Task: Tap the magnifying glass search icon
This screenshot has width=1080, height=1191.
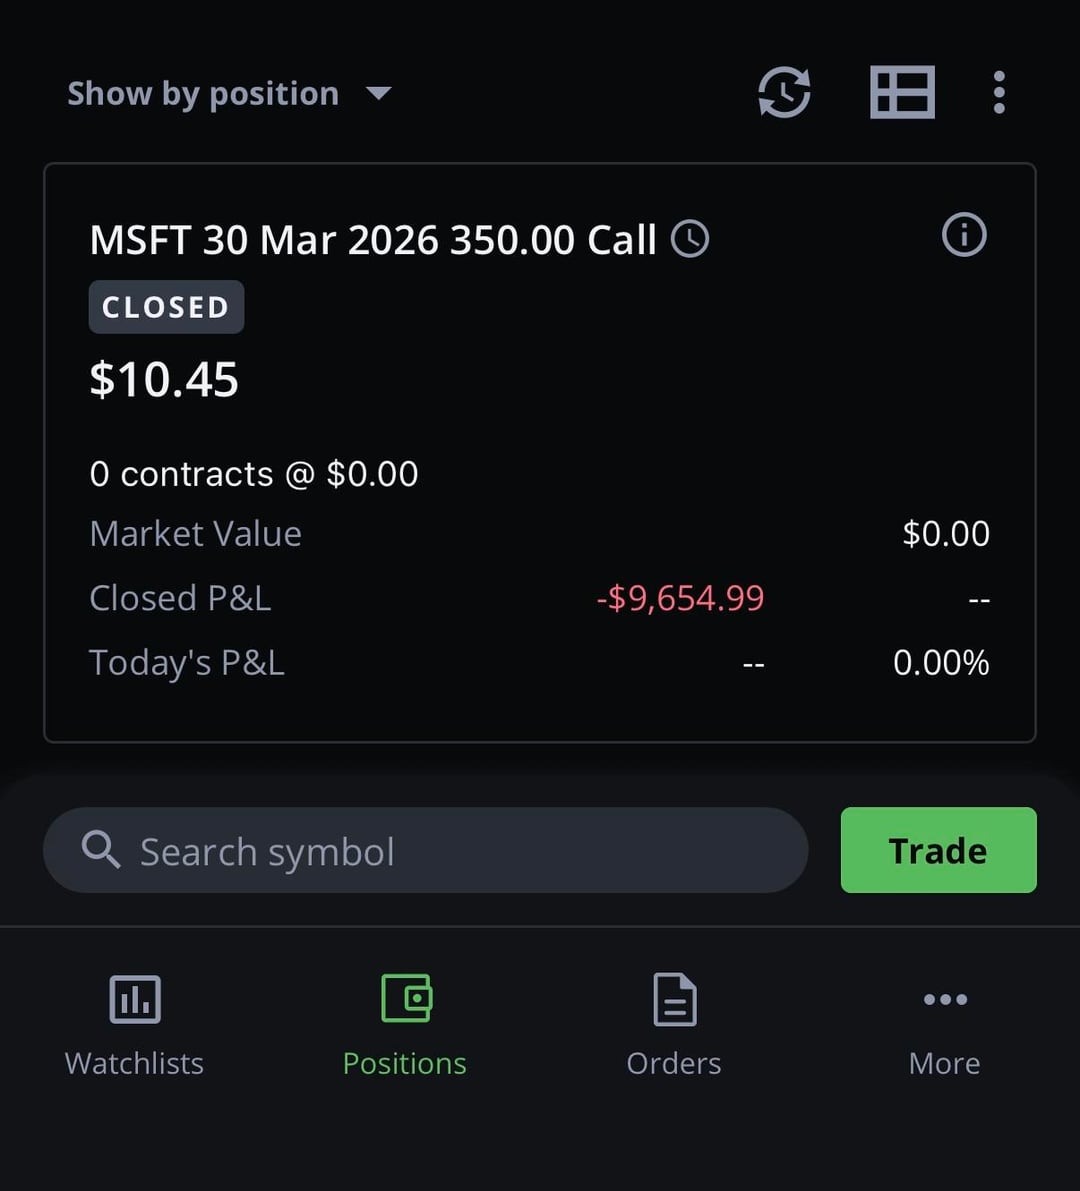Action: [x=101, y=851]
